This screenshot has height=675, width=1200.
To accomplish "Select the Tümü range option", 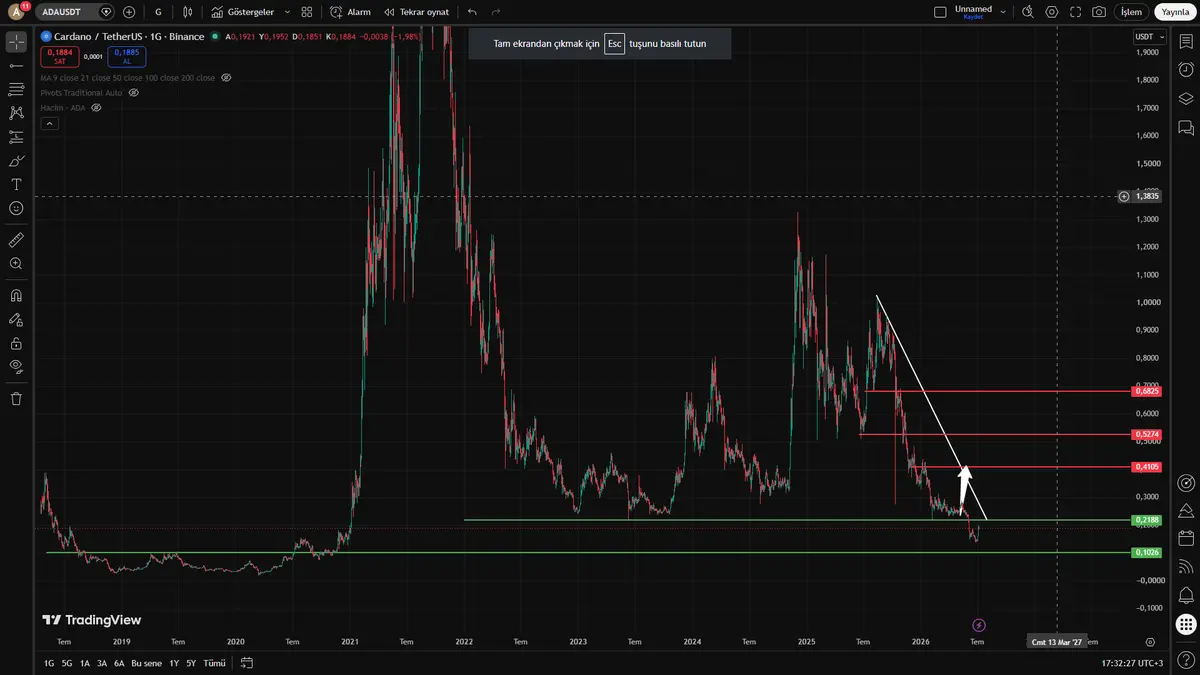I will [214, 663].
